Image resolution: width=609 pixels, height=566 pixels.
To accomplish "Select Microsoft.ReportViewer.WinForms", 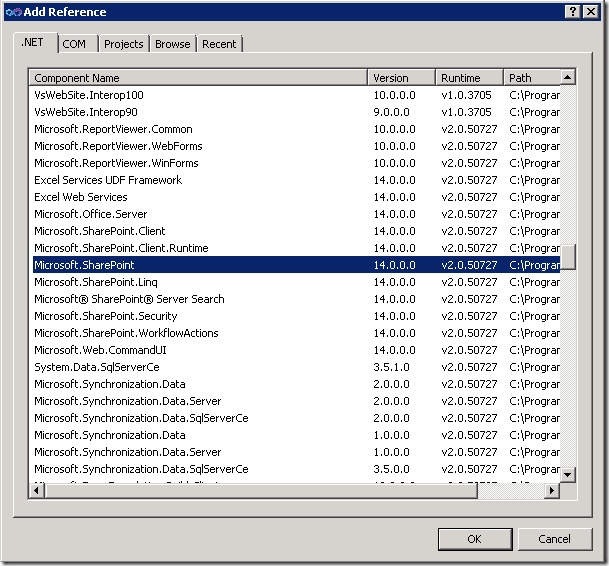I will coord(296,163).
